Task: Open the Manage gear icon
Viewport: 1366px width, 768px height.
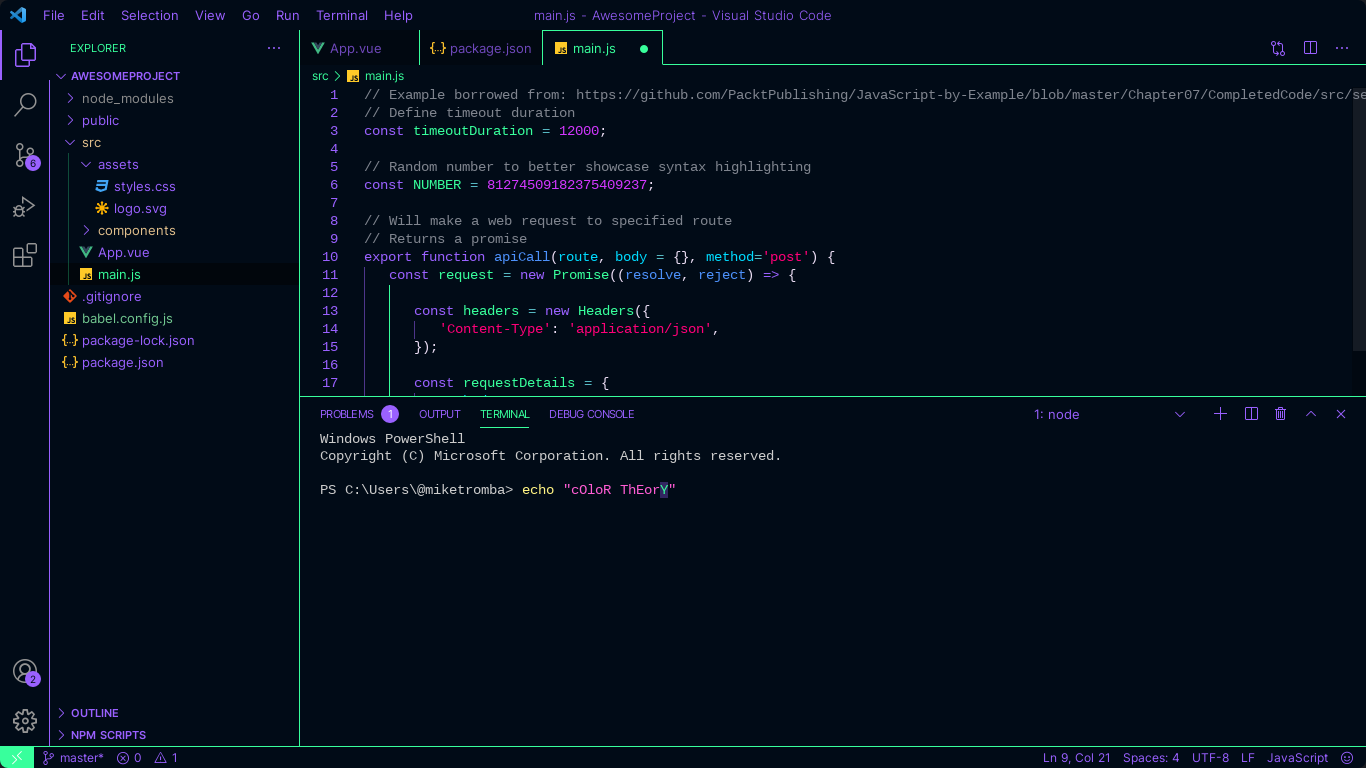Action: point(25,720)
